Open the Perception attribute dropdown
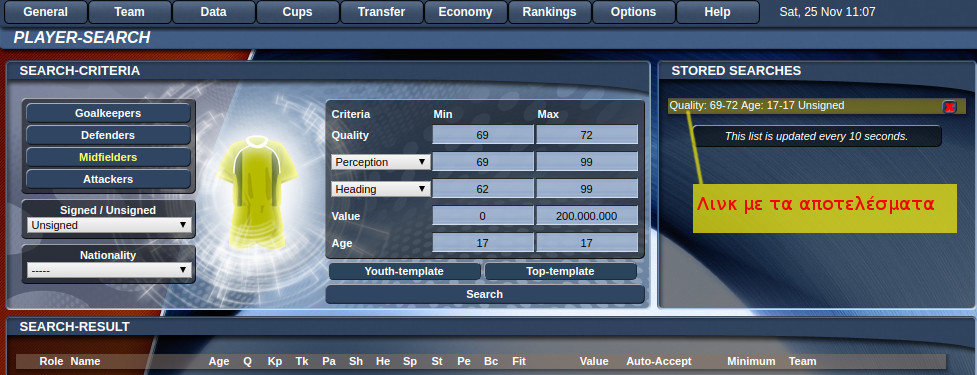Screen dimensions: 977x375 [380, 162]
